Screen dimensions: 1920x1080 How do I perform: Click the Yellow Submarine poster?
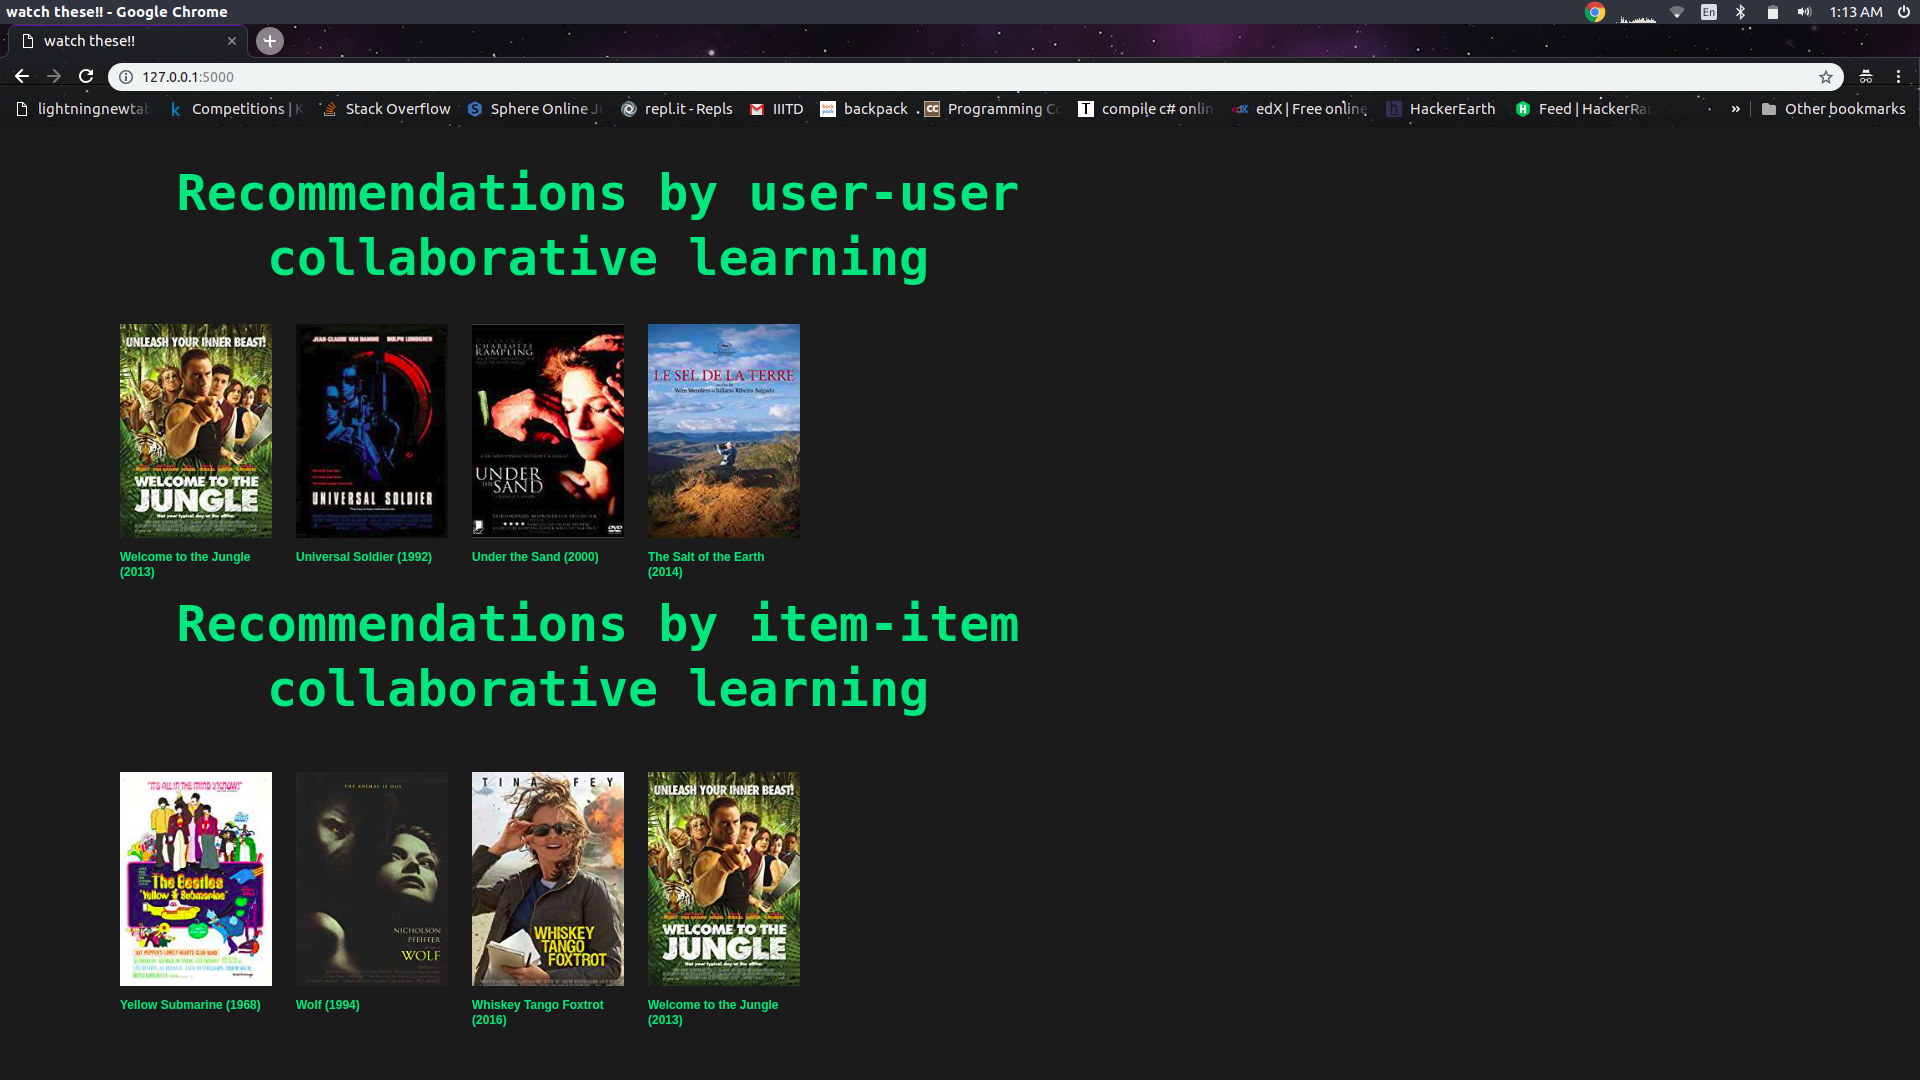point(196,878)
